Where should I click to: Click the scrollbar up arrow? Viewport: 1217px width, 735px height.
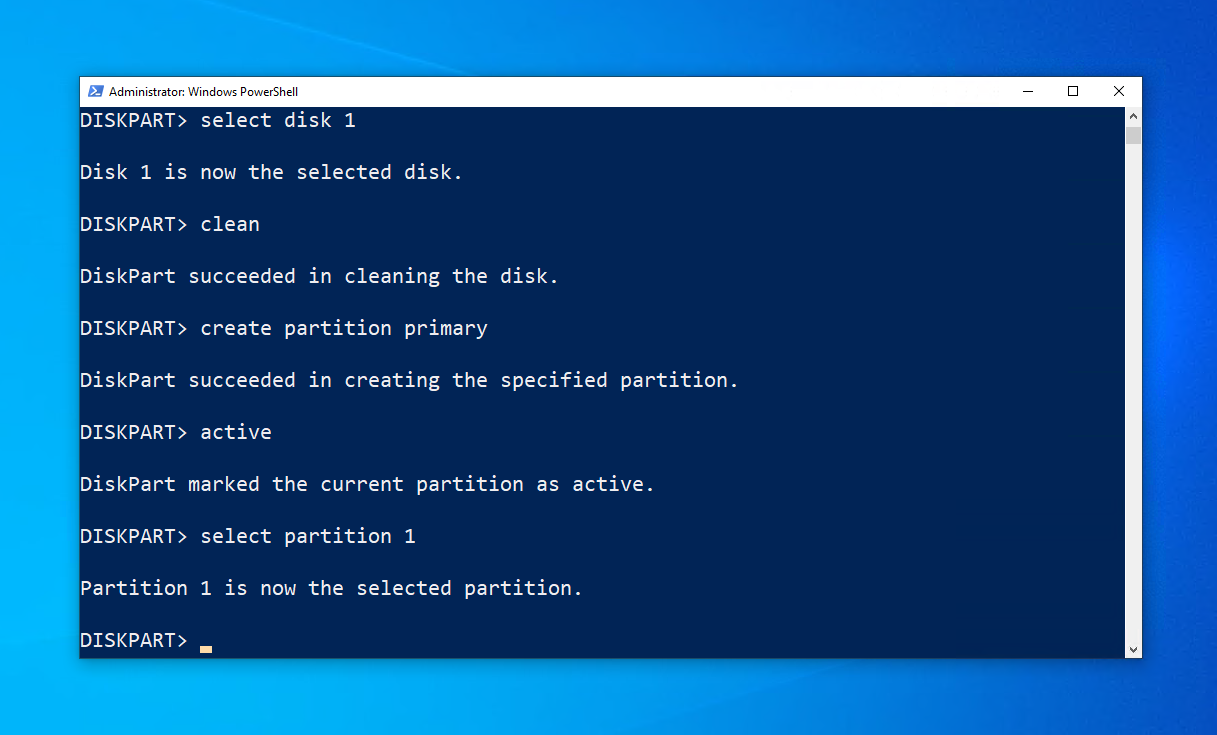point(1133,116)
